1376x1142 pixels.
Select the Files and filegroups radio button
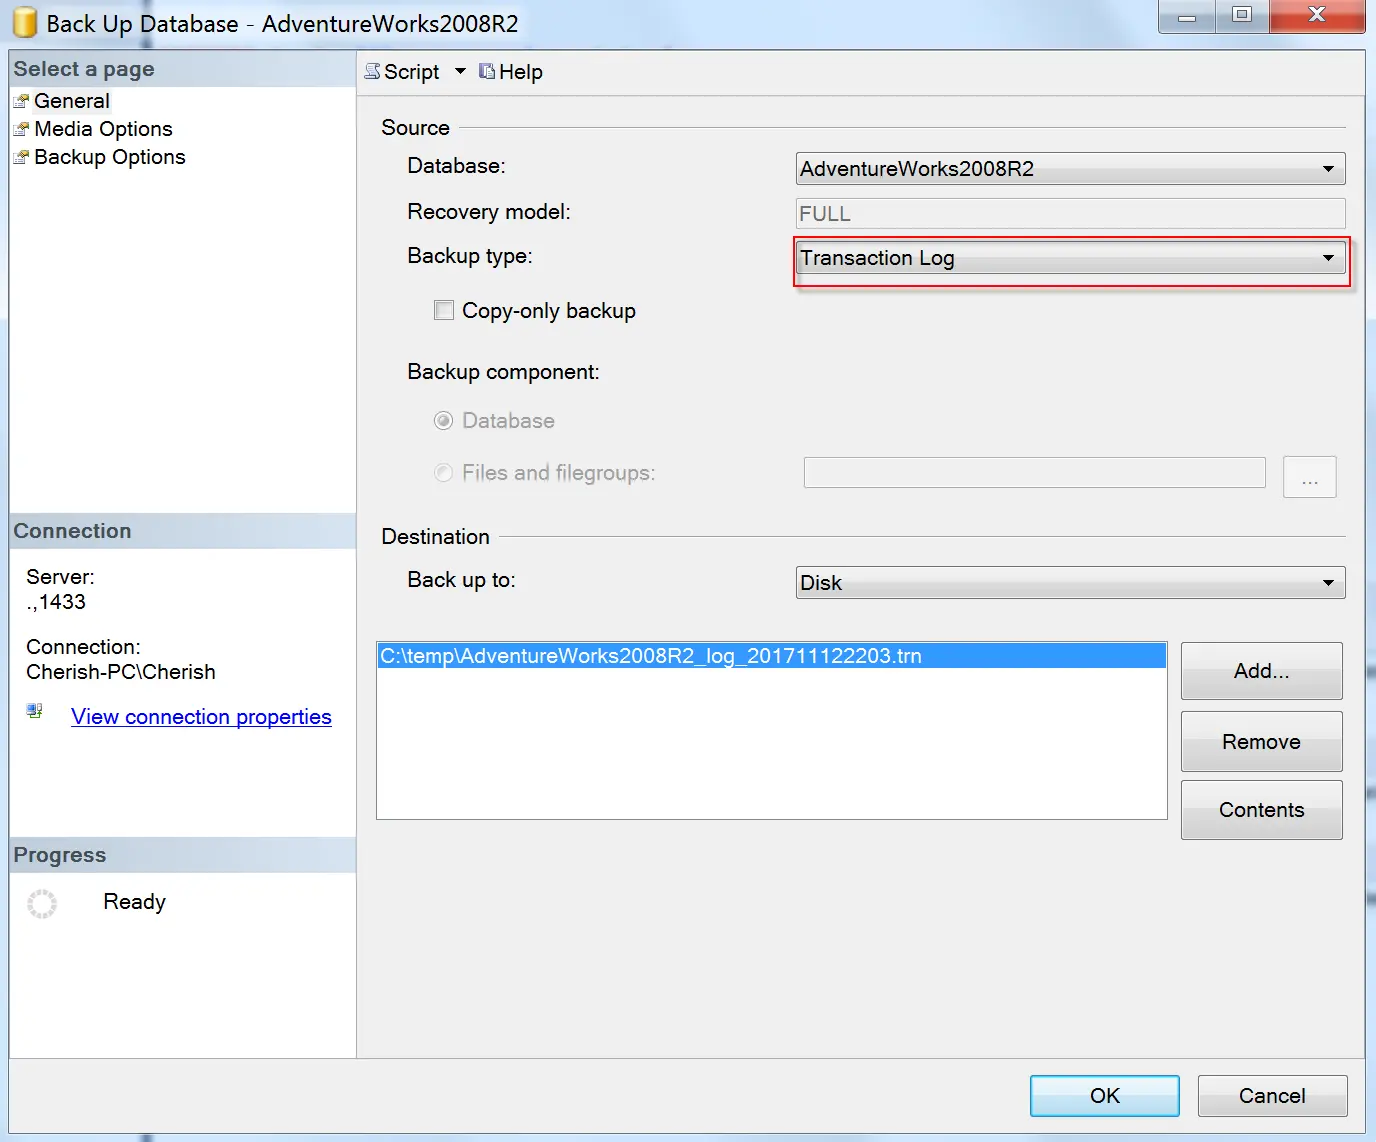click(443, 473)
